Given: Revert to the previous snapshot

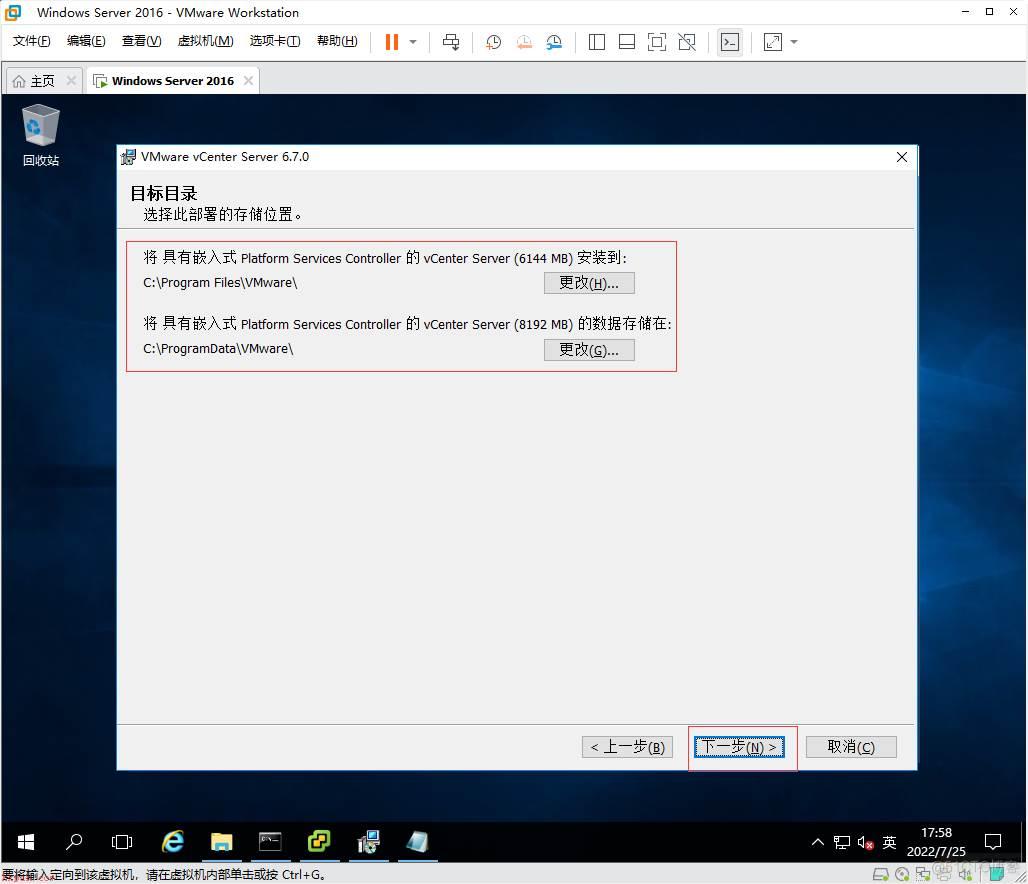Looking at the screenshot, I should pos(524,42).
